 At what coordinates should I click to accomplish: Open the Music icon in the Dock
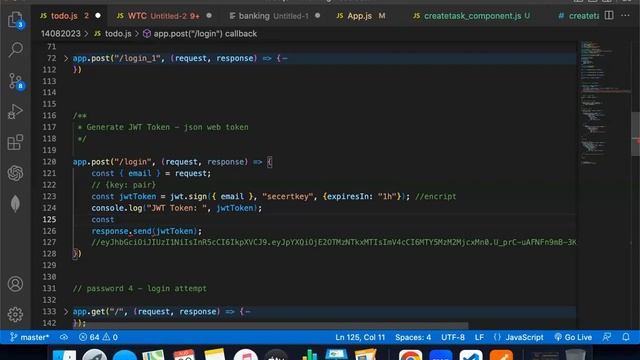[x=245, y=355]
